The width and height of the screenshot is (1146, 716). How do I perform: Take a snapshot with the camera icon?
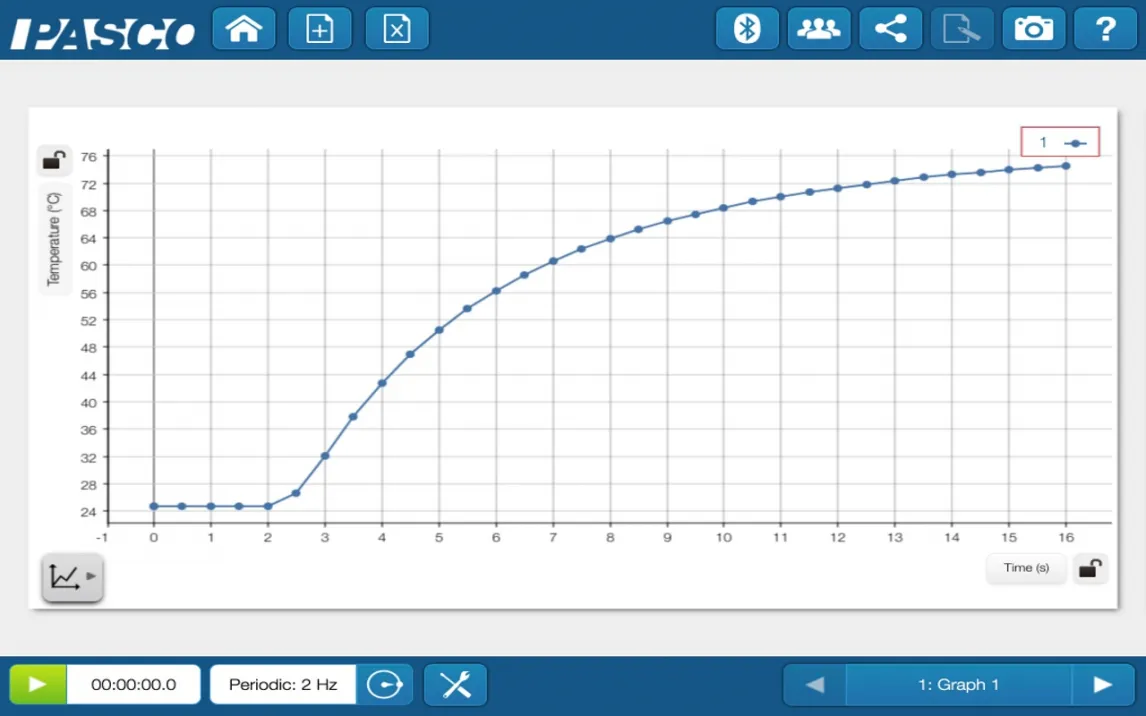(1033, 29)
